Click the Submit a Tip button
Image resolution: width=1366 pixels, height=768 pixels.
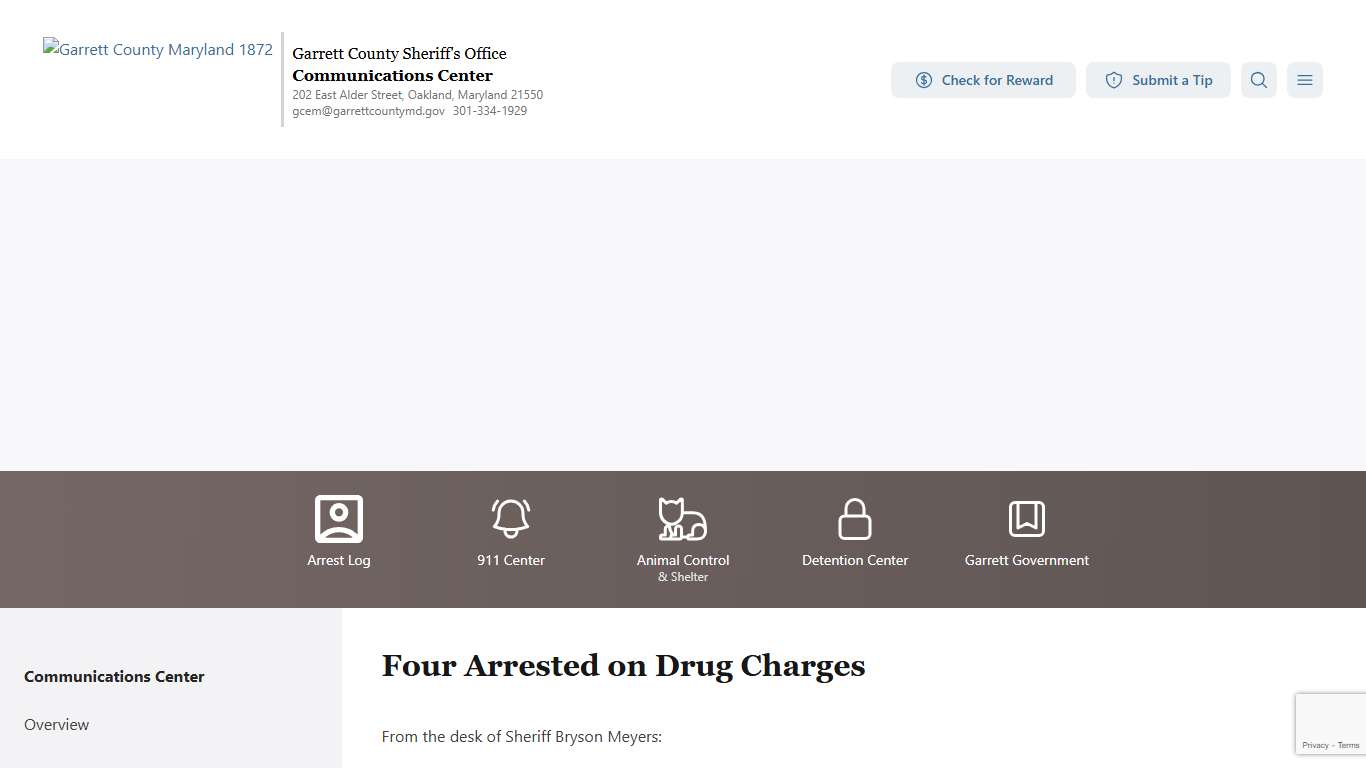coord(1158,80)
